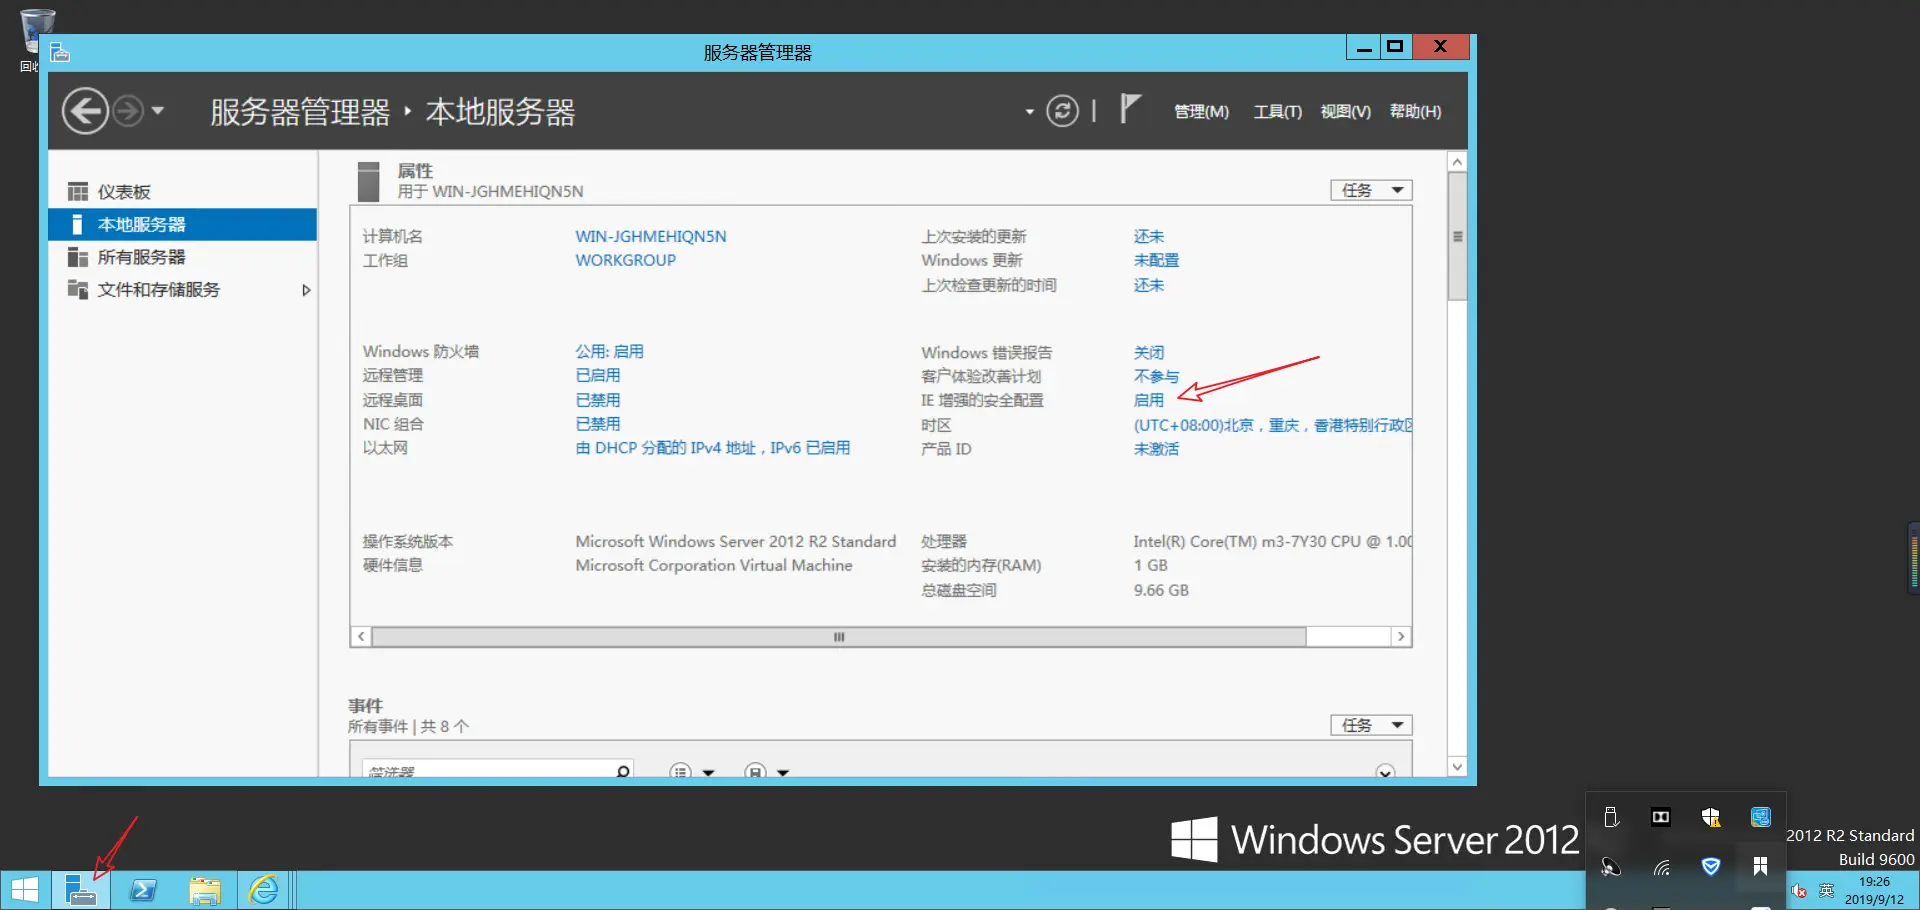Open the Dashboard (仪表板) page
The height and width of the screenshot is (910, 1920).
[x=182, y=192]
